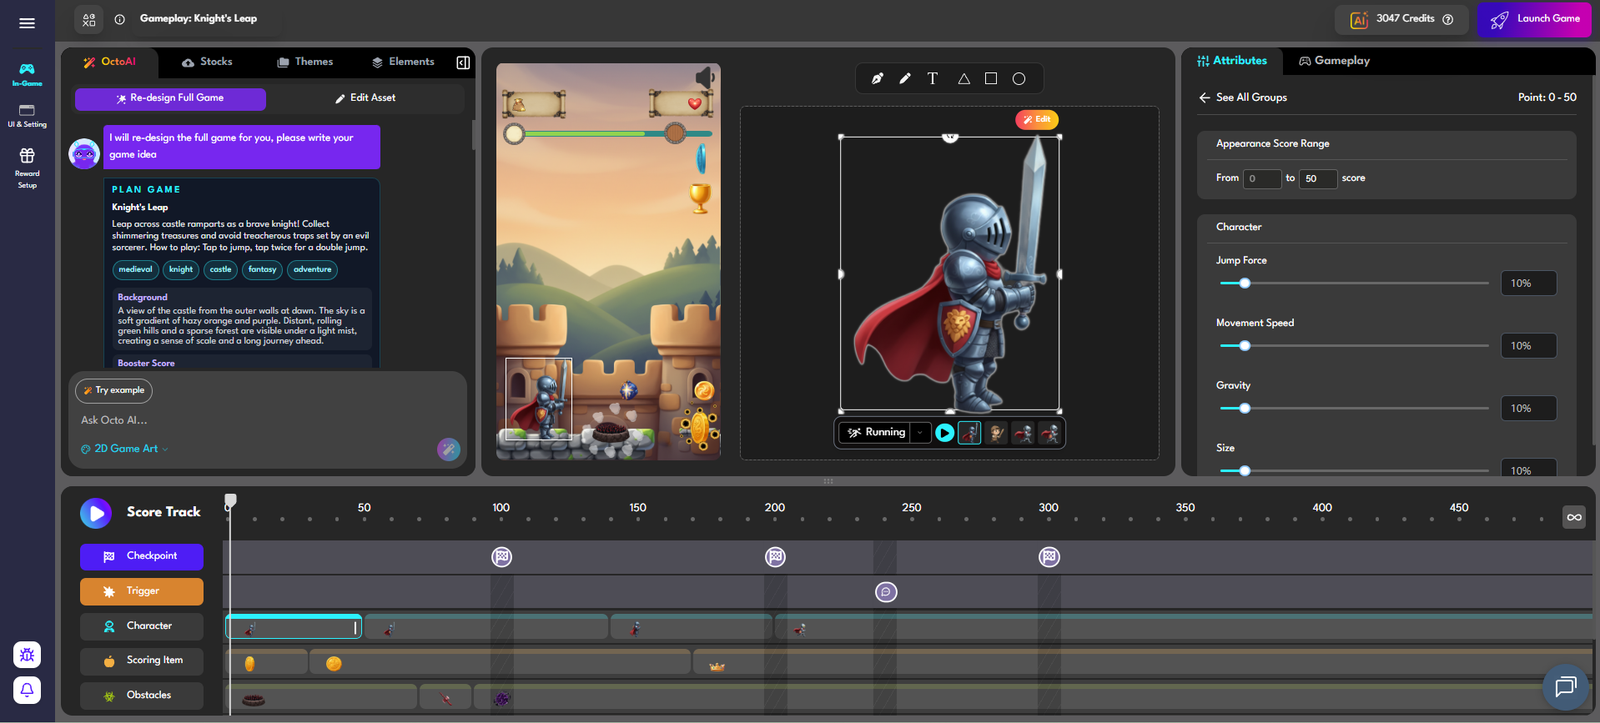Pick the triangle shape tool
The height and width of the screenshot is (723, 1600).
(x=963, y=79)
